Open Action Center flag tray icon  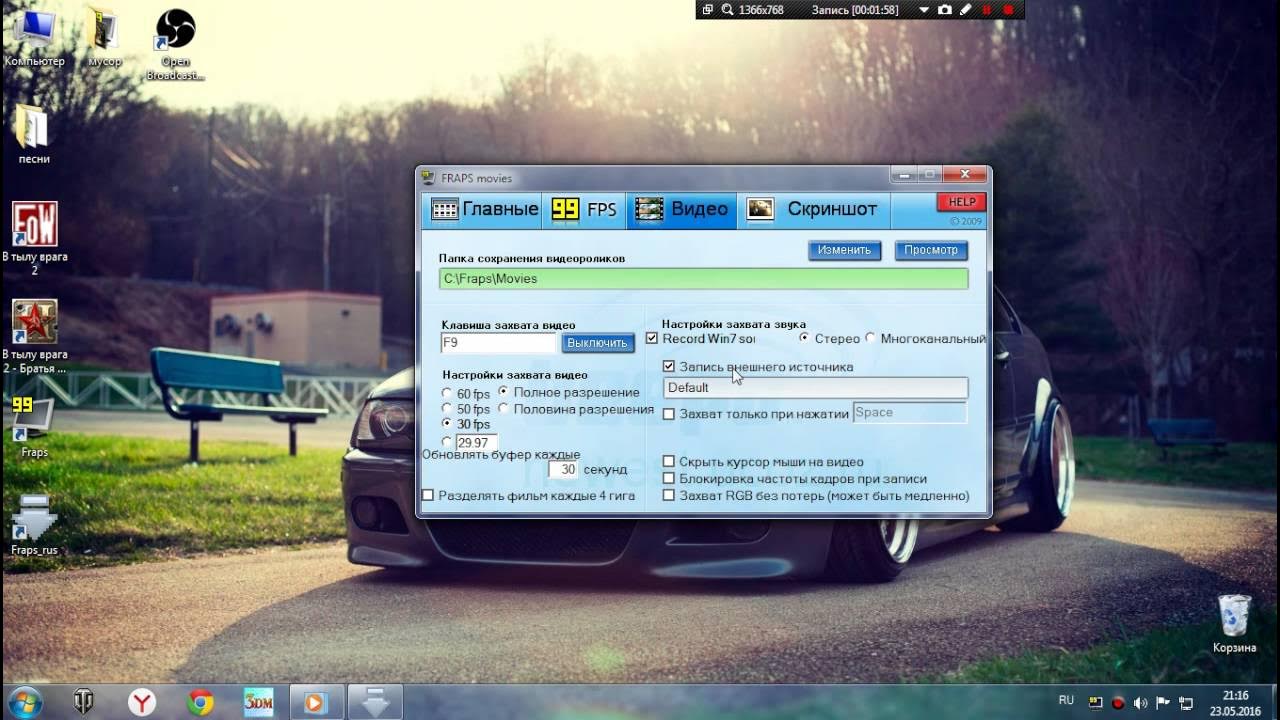tap(1162, 702)
